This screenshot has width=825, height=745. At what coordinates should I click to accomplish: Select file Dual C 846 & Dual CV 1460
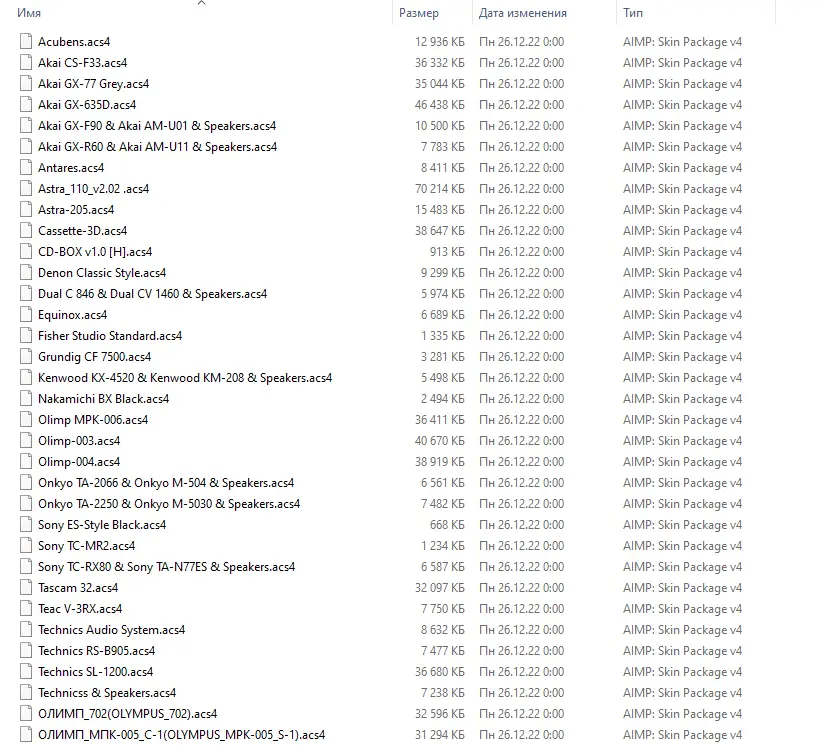pyautogui.click(x=152, y=294)
